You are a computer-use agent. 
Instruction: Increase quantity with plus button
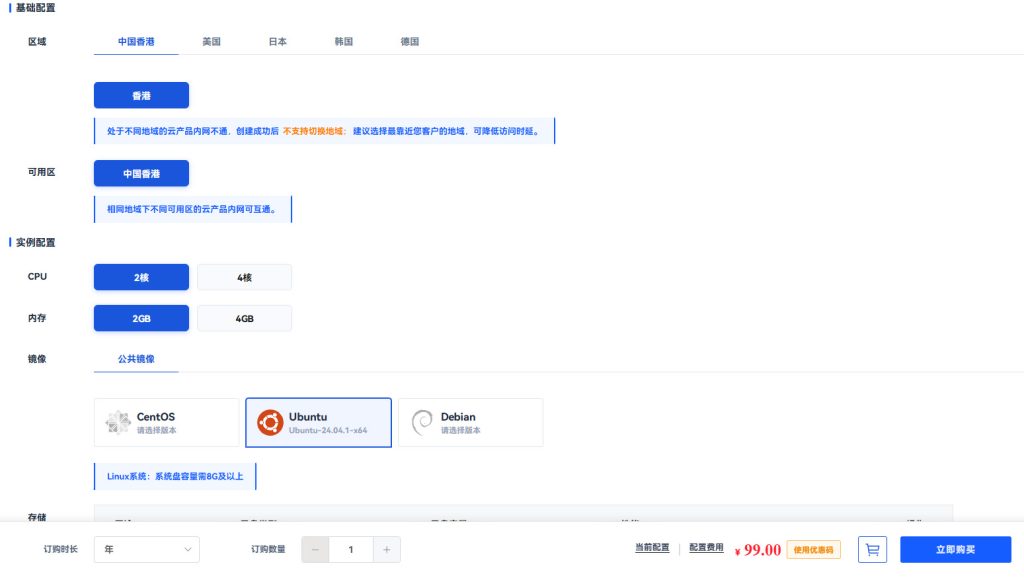387,549
